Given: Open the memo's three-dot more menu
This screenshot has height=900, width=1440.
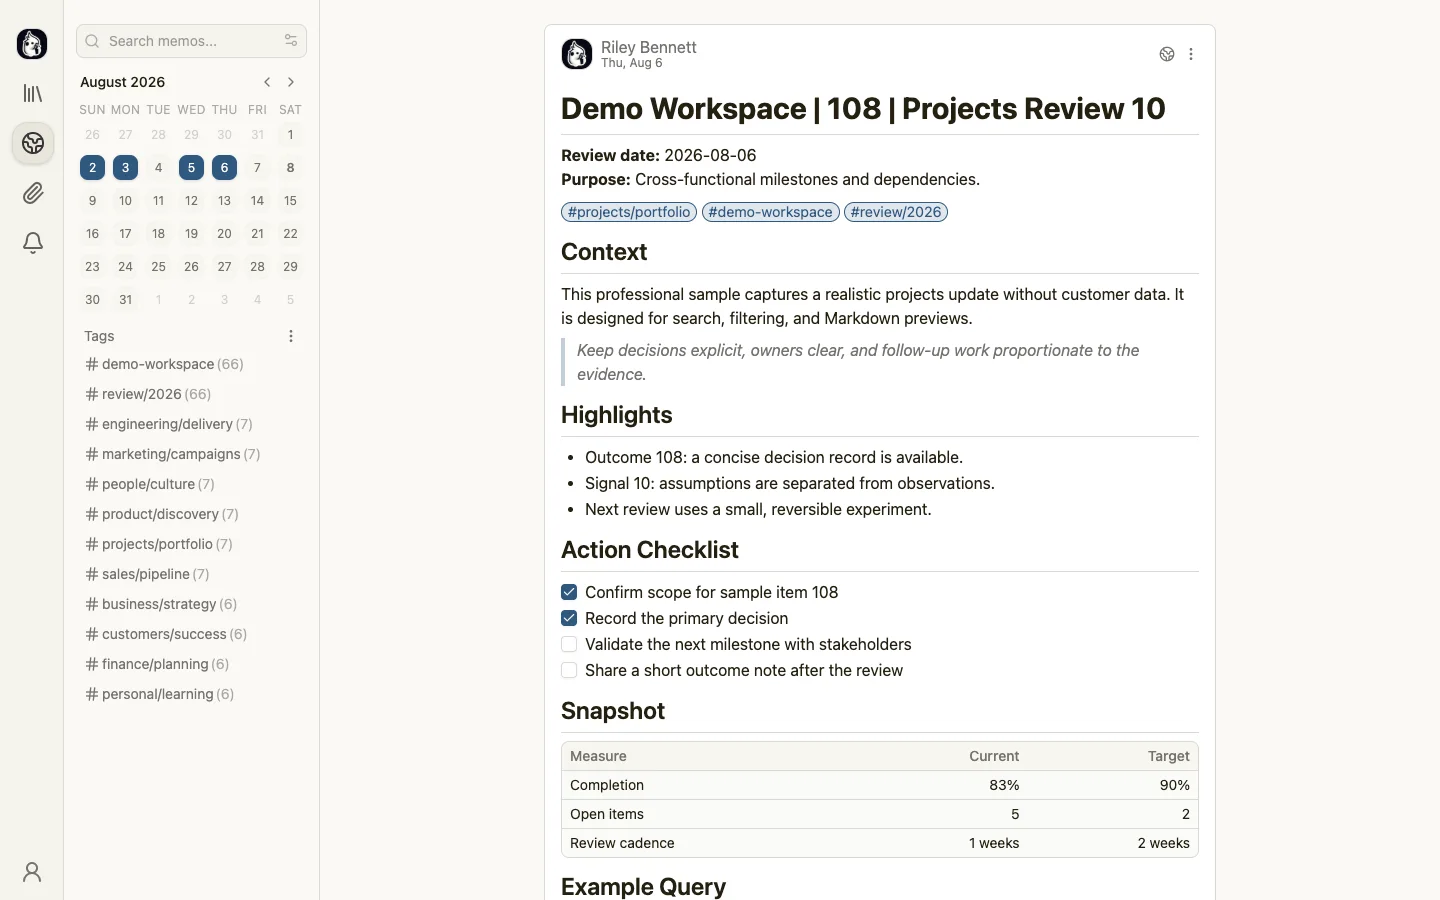Looking at the screenshot, I should [1191, 55].
